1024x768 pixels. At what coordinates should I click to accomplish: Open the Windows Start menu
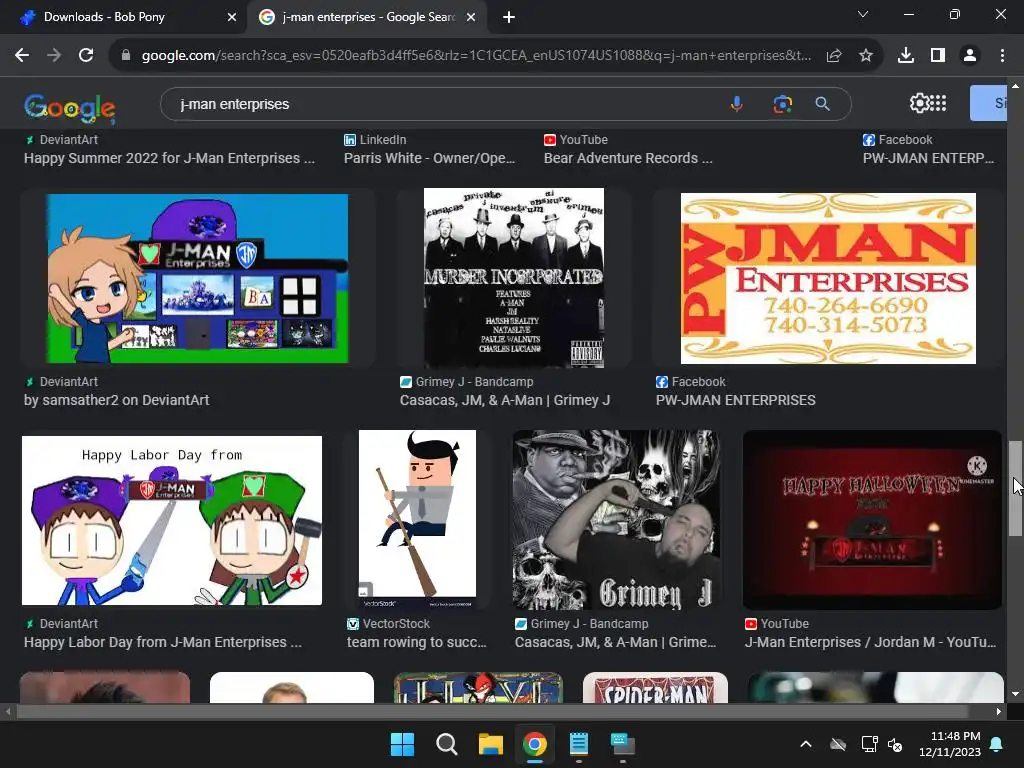pos(402,744)
